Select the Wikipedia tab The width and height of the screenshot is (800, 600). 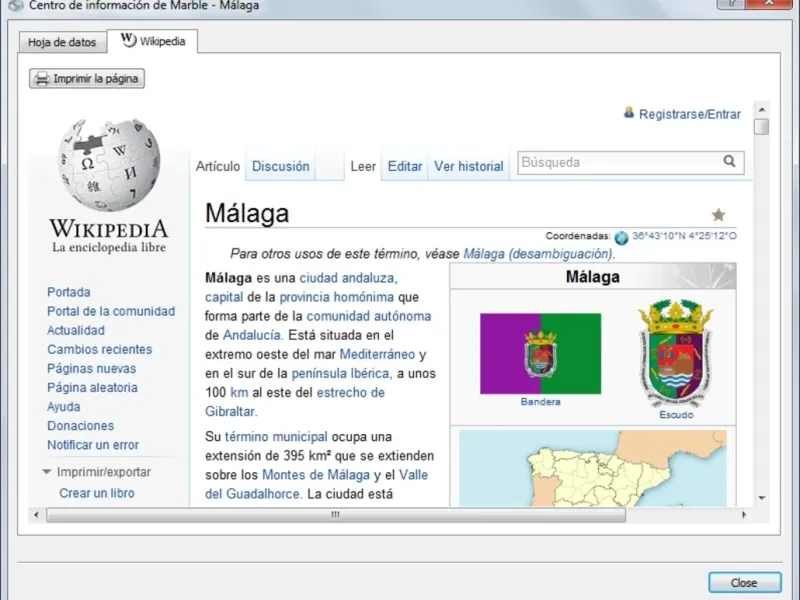coord(153,41)
